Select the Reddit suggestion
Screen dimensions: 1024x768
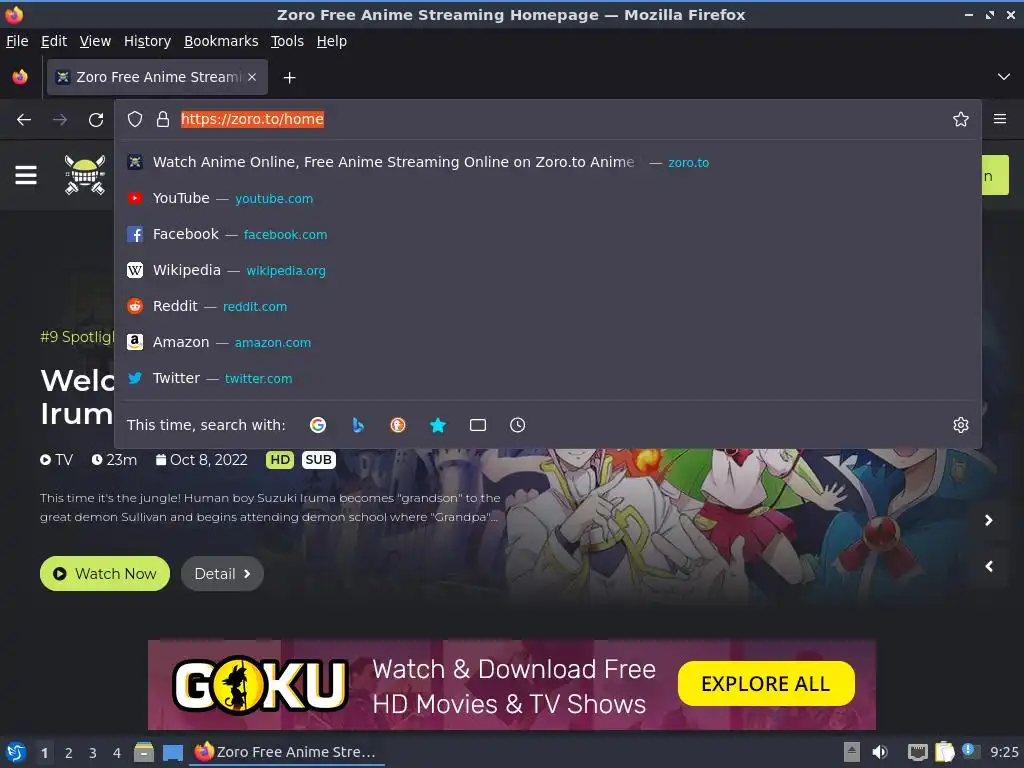[547, 306]
